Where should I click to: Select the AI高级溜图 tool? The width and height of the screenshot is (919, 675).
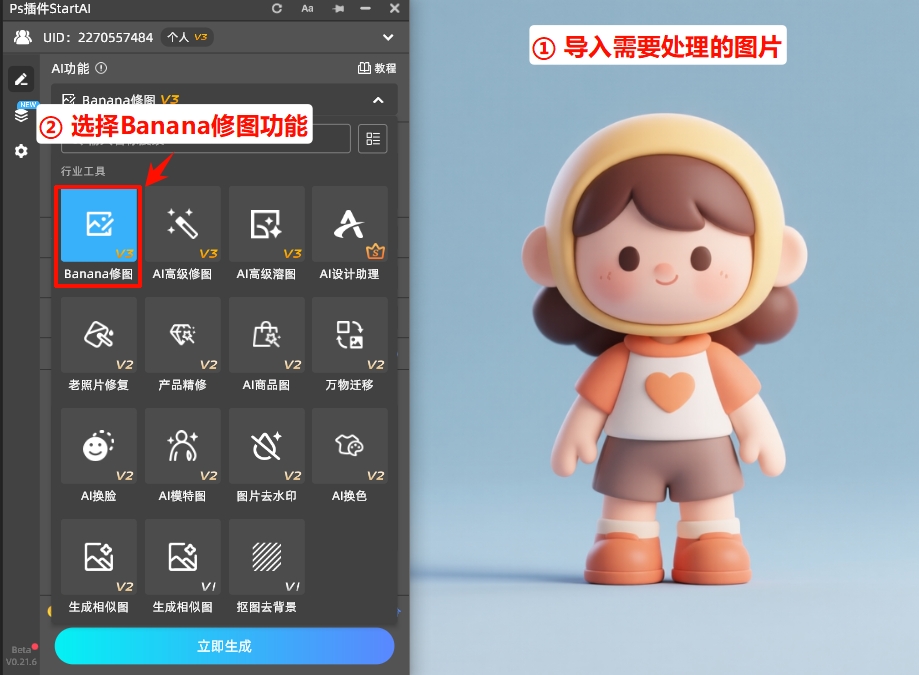point(266,225)
